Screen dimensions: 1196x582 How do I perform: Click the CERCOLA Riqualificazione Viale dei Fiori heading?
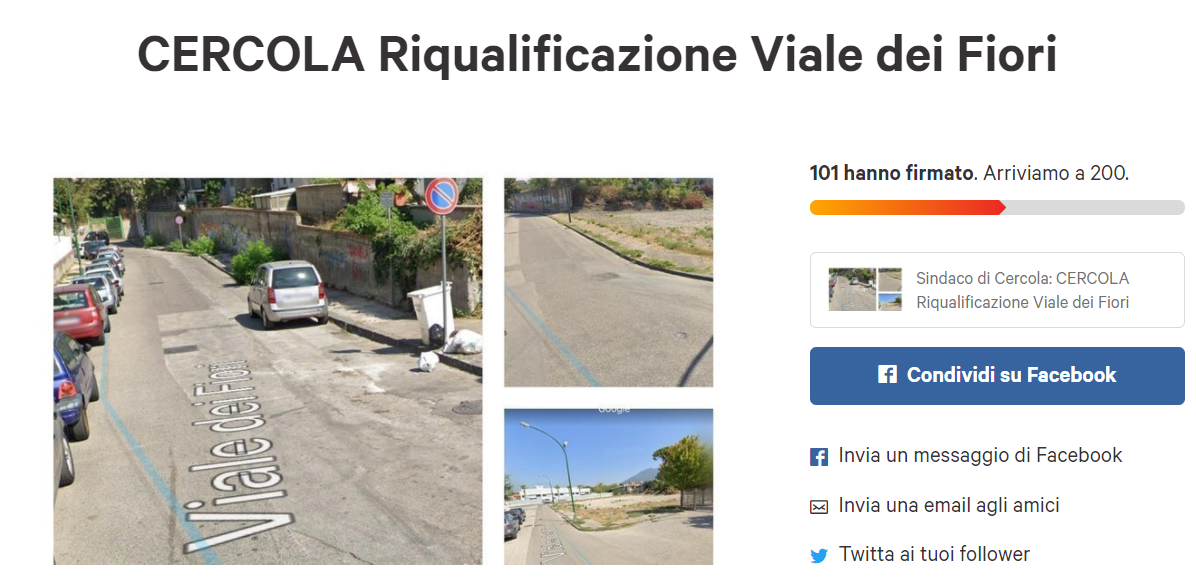597,54
